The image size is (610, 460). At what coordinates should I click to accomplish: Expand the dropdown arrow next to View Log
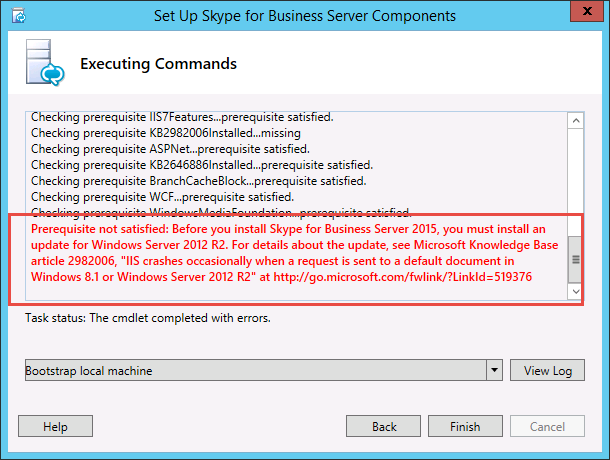494,371
